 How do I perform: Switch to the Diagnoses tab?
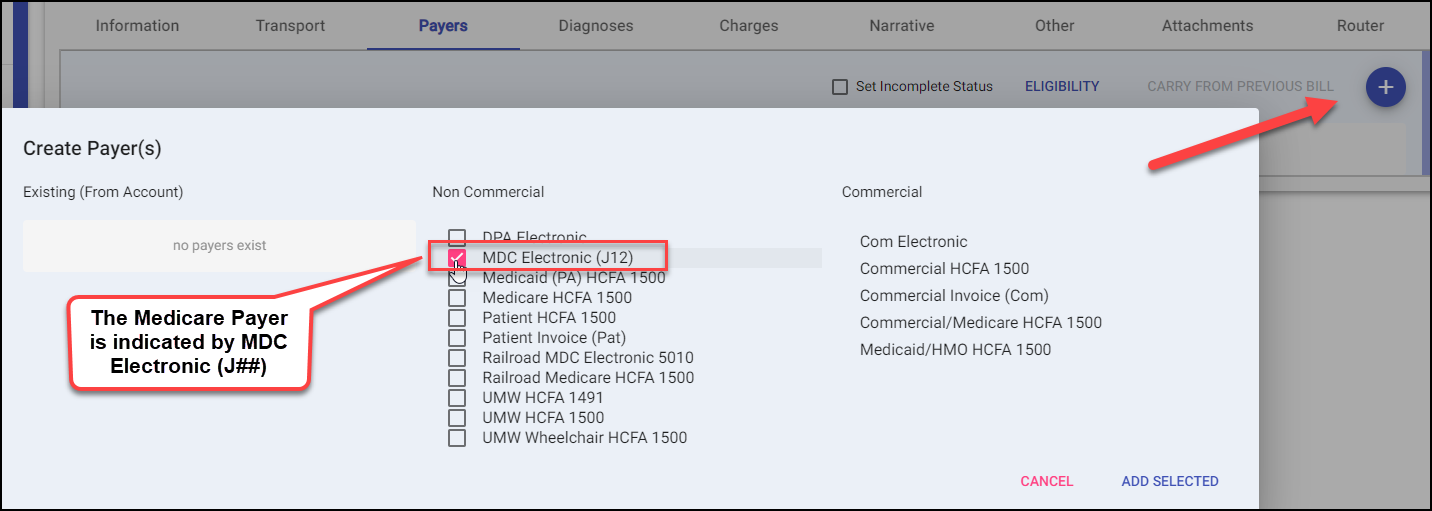point(595,26)
